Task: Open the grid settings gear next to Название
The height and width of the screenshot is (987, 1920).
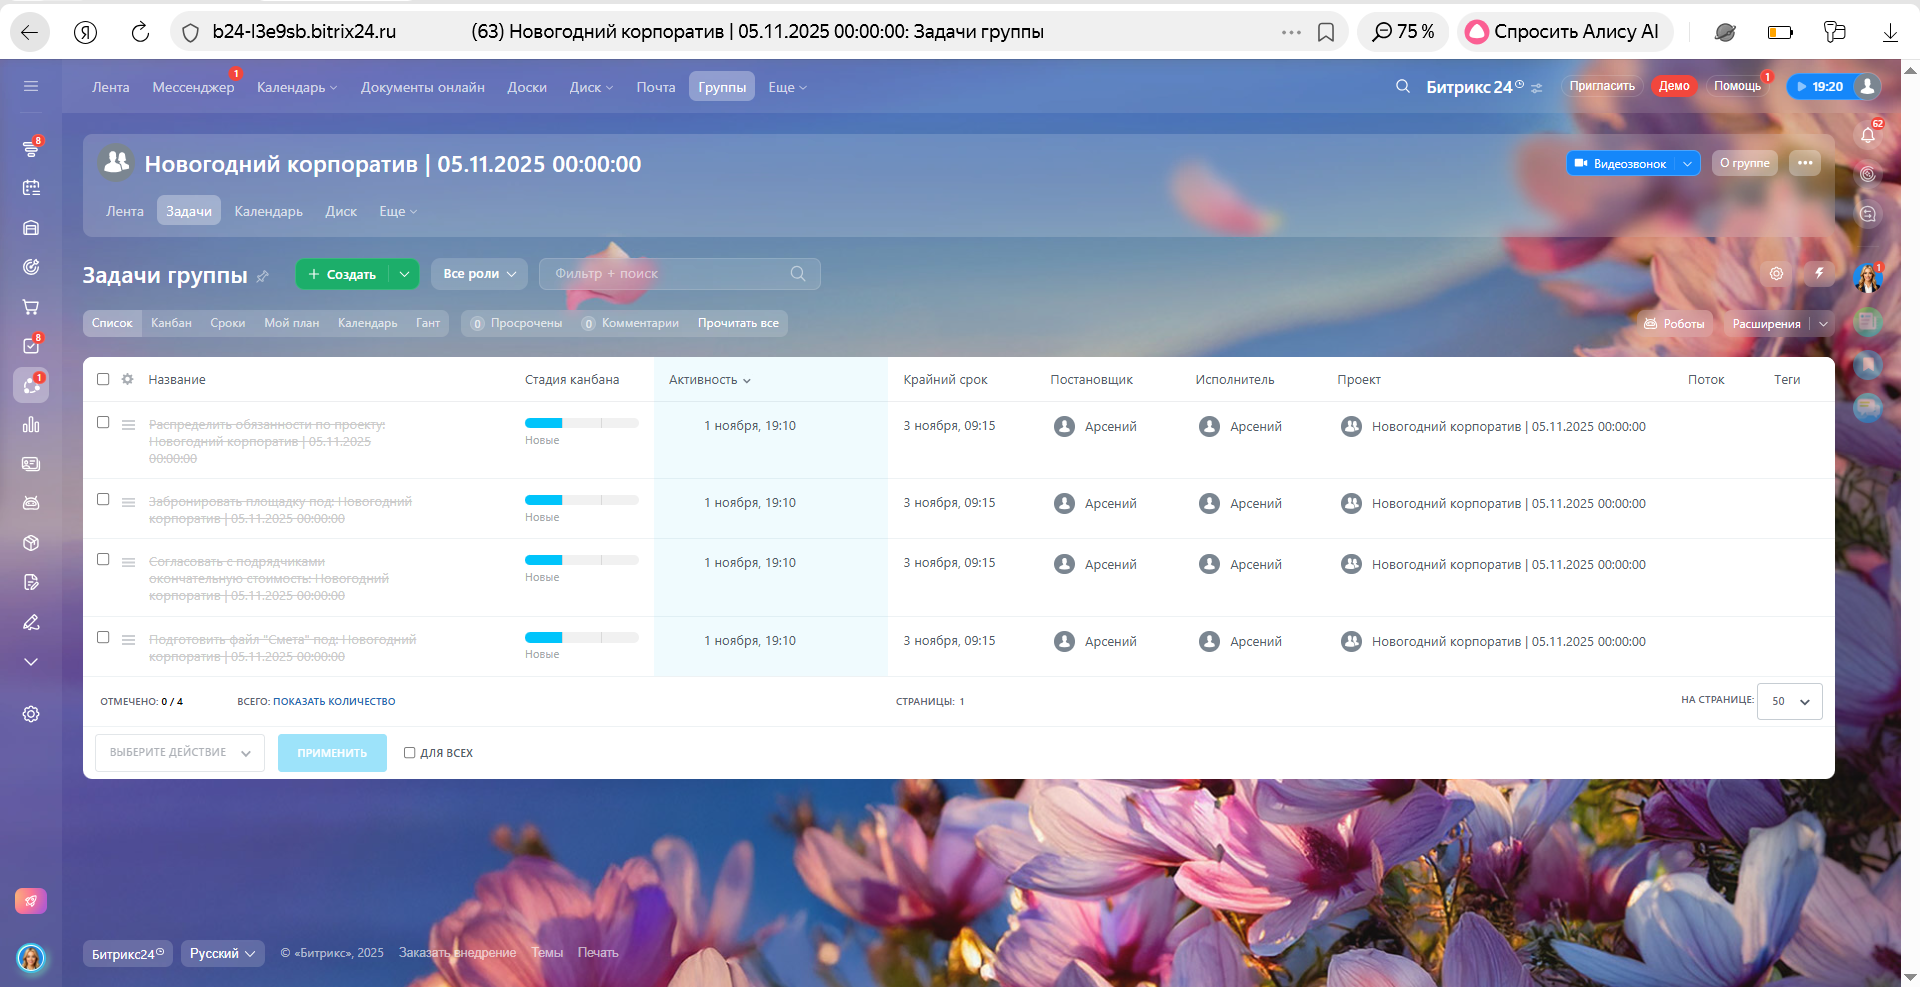Action: 127,379
